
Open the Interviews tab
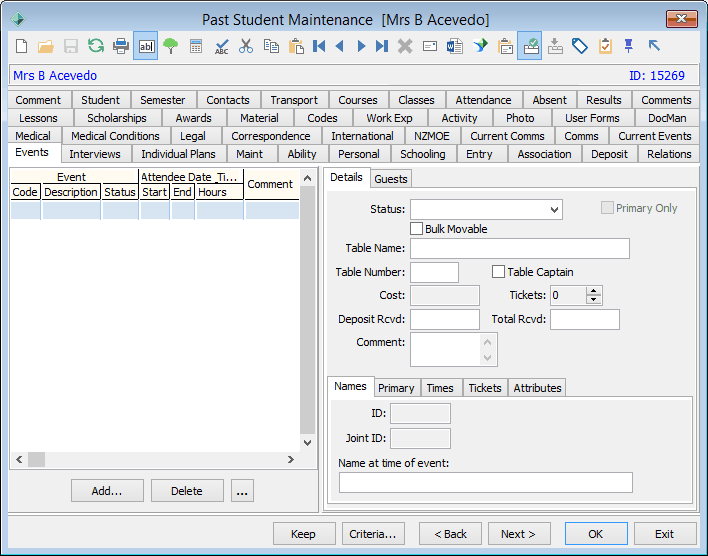coord(95,154)
